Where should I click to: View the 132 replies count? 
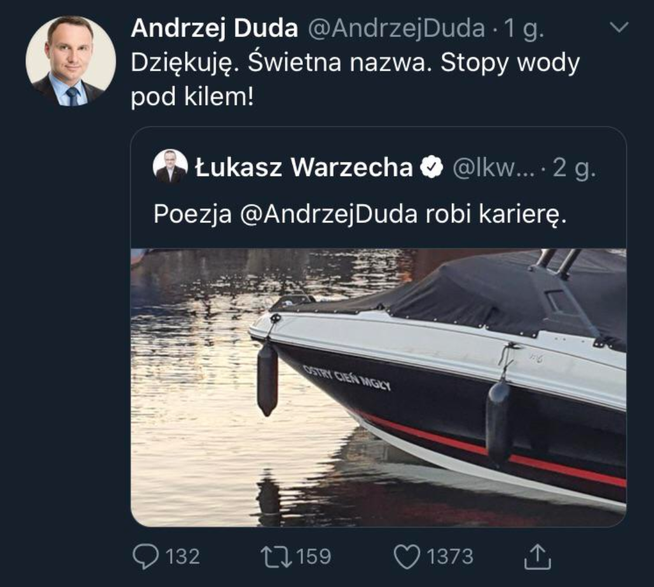(x=183, y=557)
